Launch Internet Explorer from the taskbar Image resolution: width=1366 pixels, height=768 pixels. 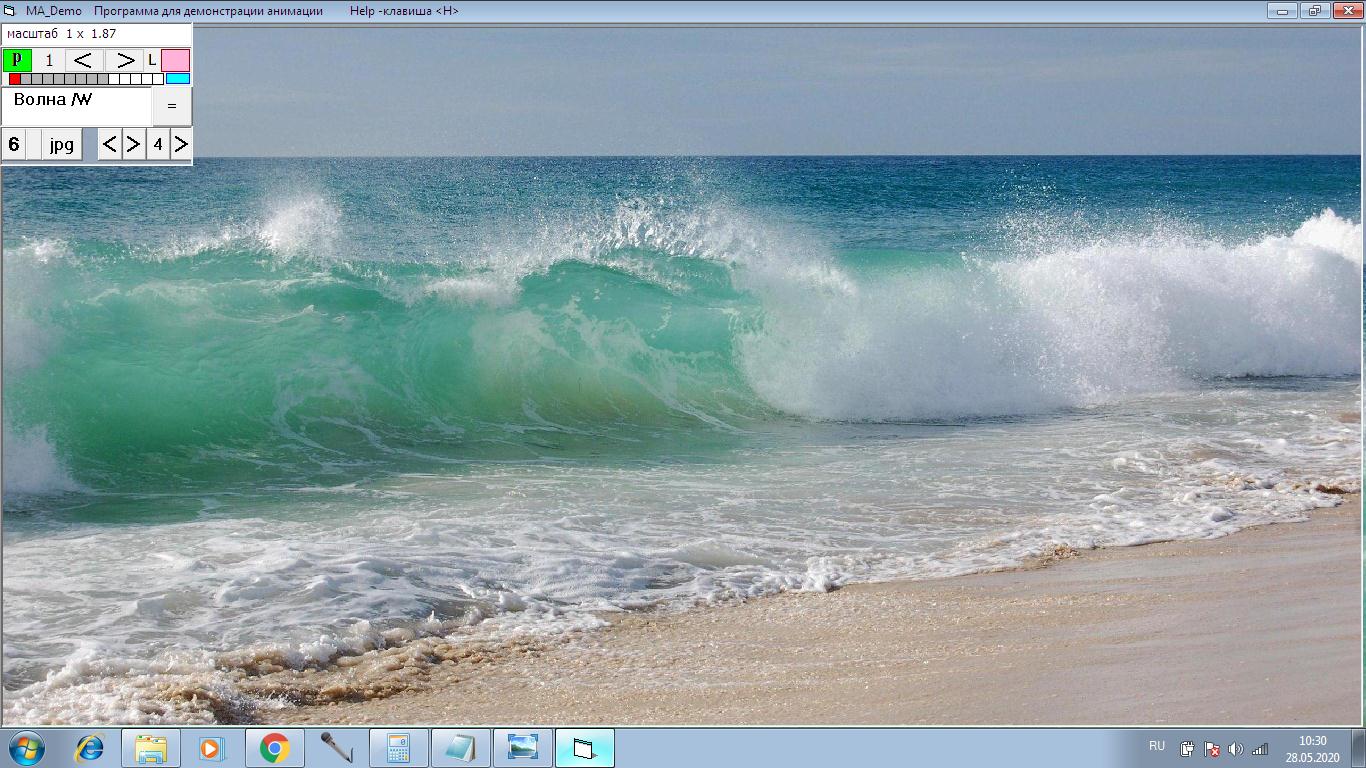coord(89,748)
